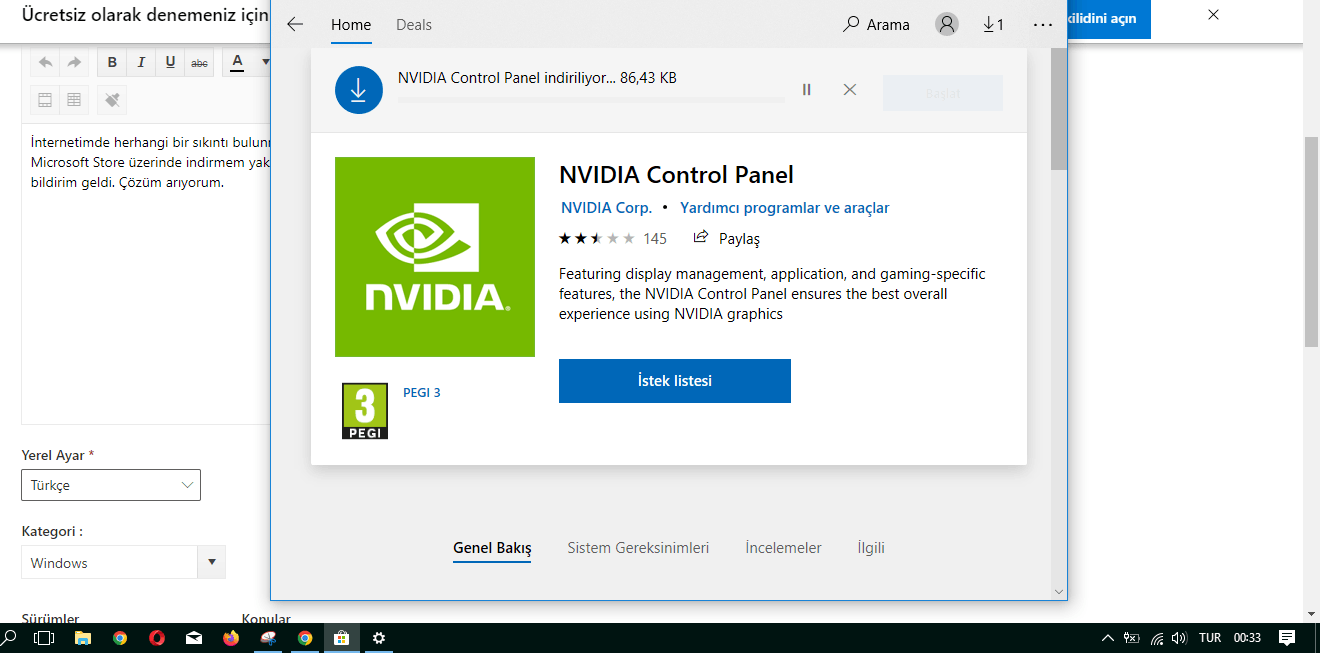Open Opera browser from taskbar
This screenshot has width=1320, height=653.
[x=157, y=638]
